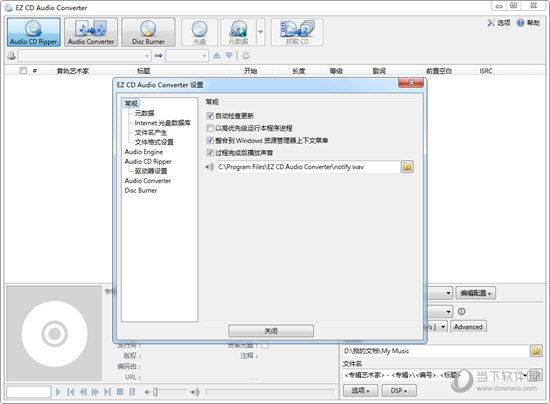Click the playback seek bar
The image size is (550, 404).
[270, 391]
